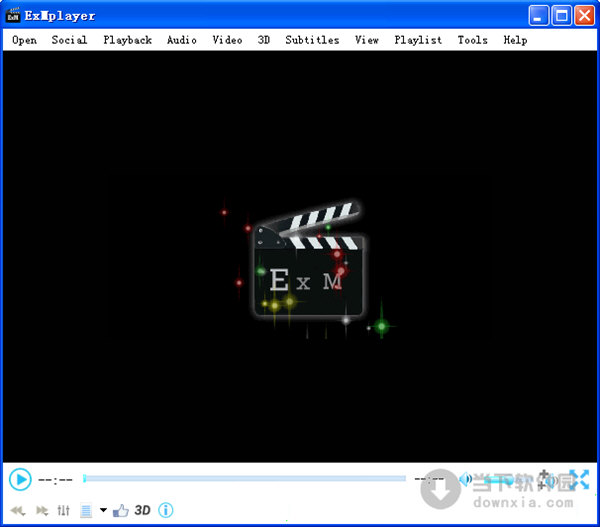
Task: Click the round Play button
Action: pos(20,479)
